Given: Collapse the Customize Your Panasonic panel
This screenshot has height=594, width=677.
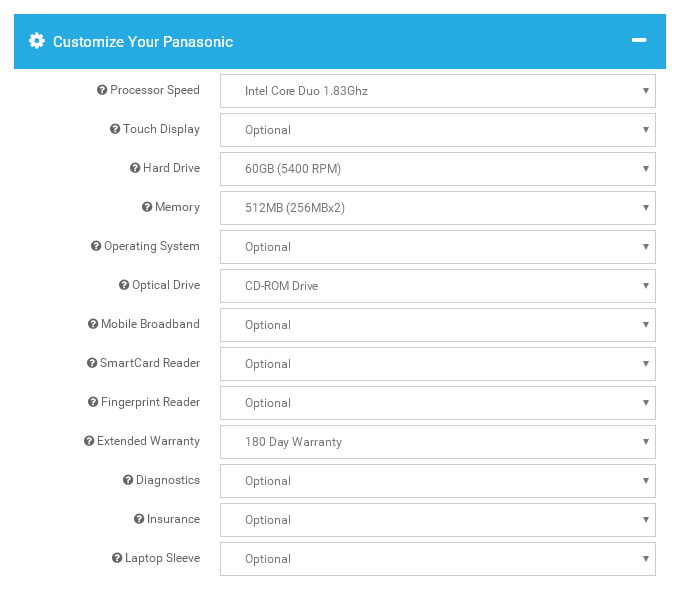Looking at the screenshot, I should pos(639,41).
